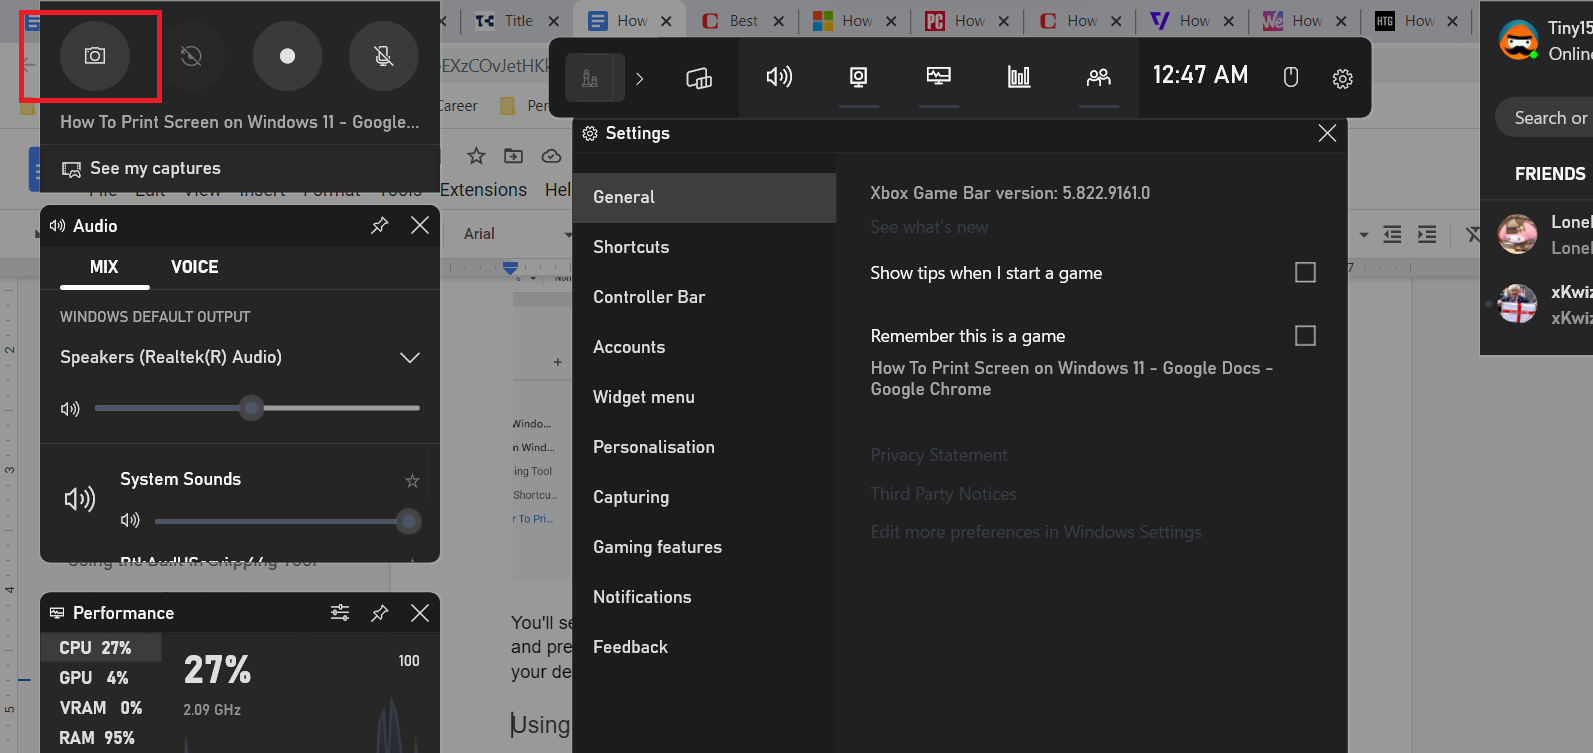1593x753 pixels.
Task: Expand the chevron beside the widget menu icon
Action: [640, 78]
